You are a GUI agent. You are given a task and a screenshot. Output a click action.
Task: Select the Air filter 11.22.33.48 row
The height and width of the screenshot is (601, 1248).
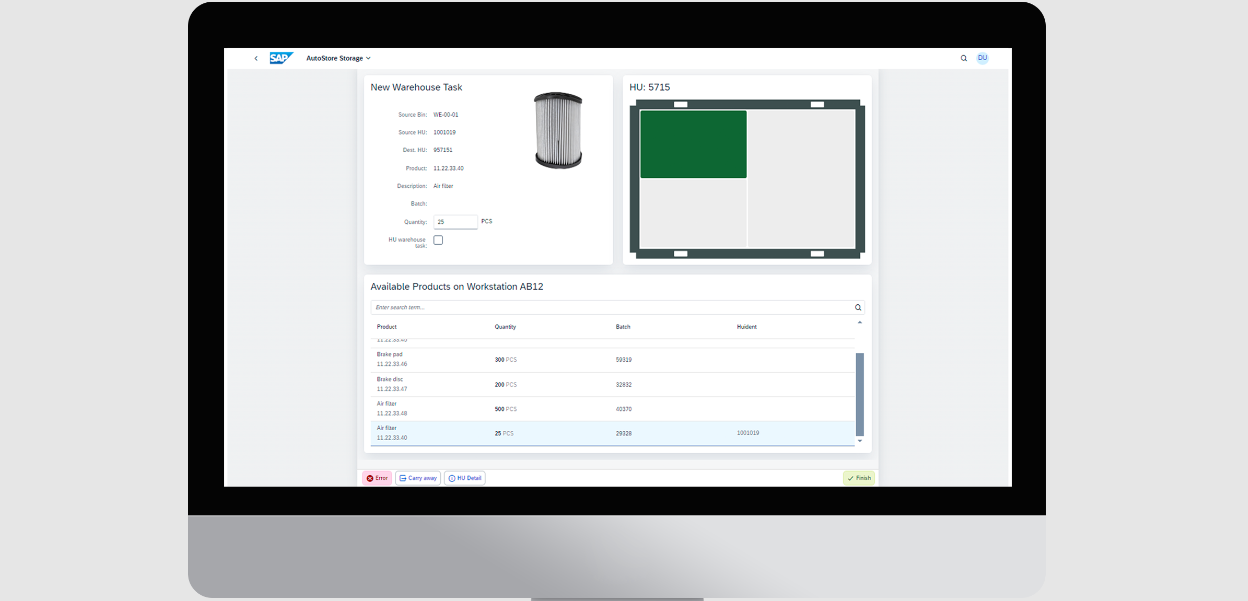click(x=613, y=409)
